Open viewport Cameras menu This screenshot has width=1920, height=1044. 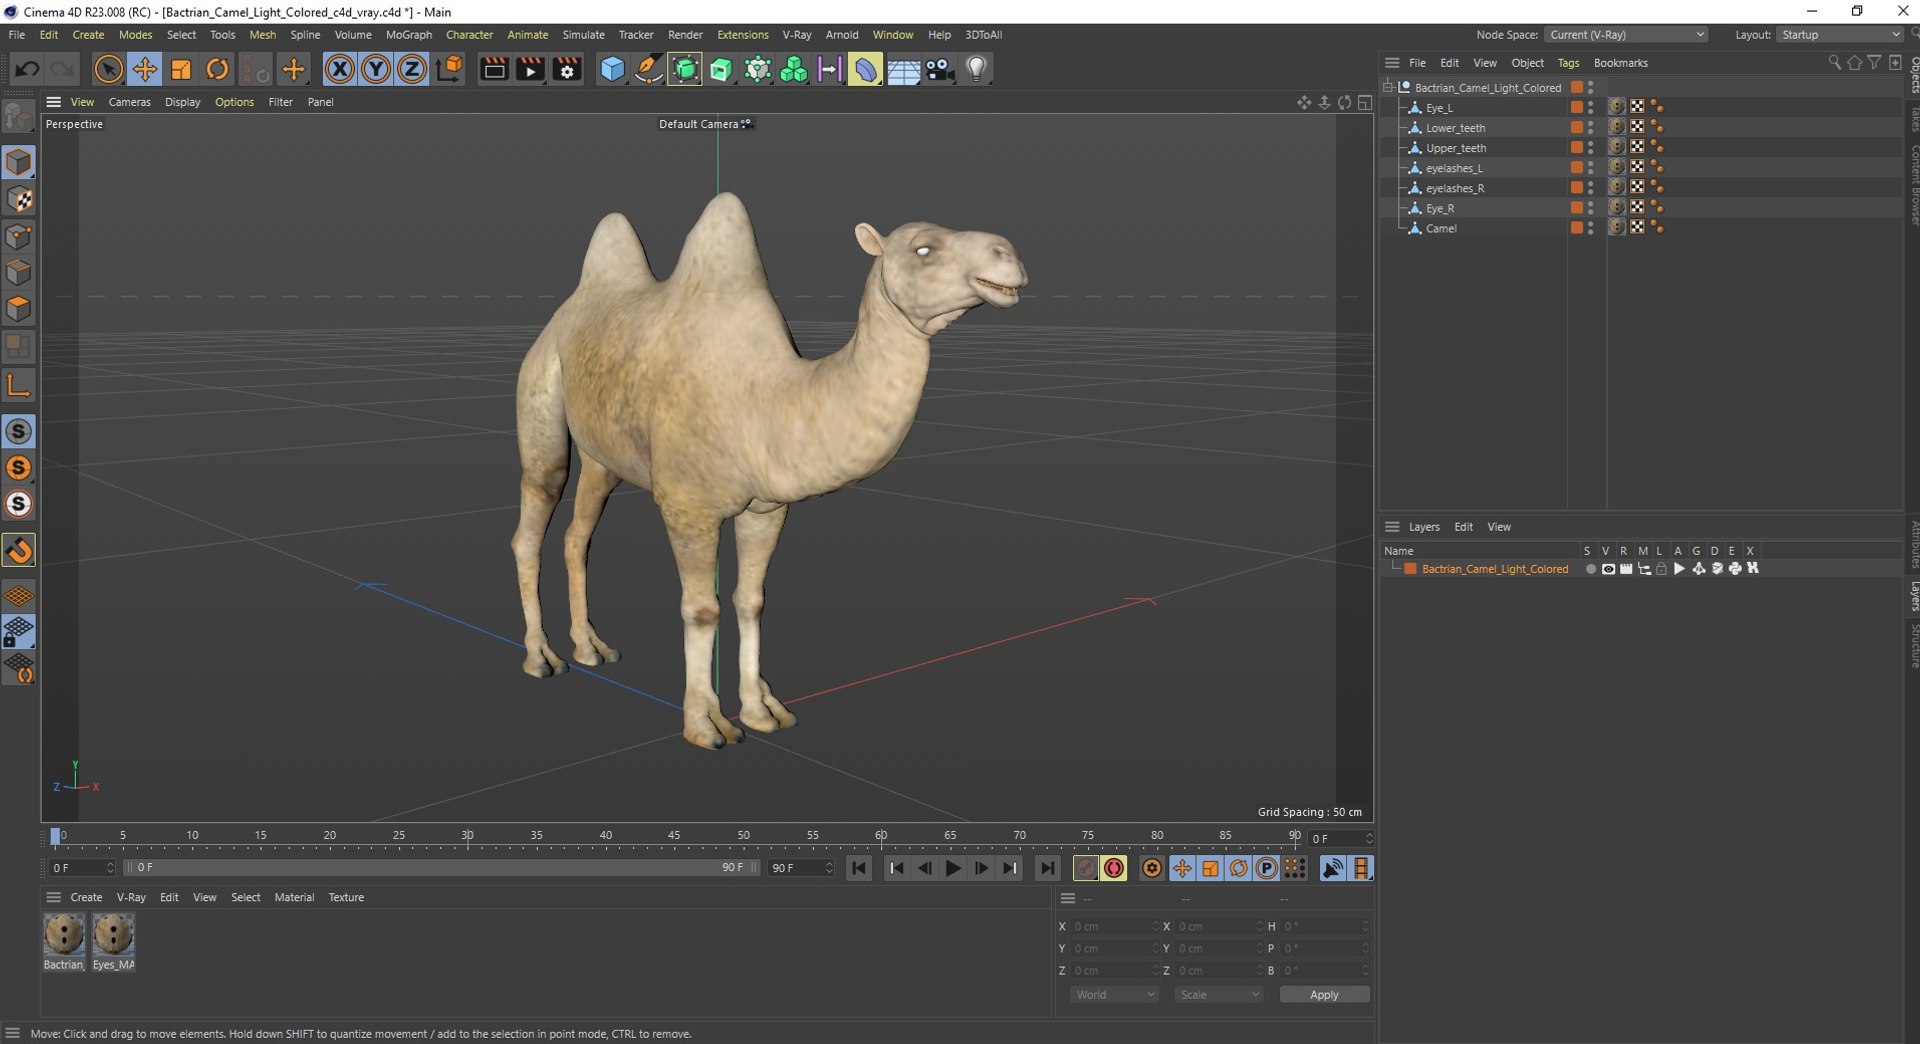[x=129, y=102]
